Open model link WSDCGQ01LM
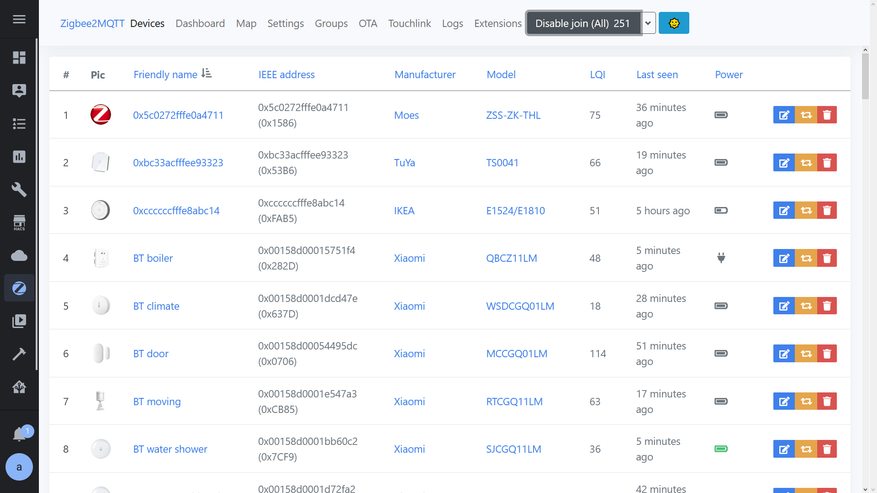Screen dimensions: 877x493 tap(520, 306)
